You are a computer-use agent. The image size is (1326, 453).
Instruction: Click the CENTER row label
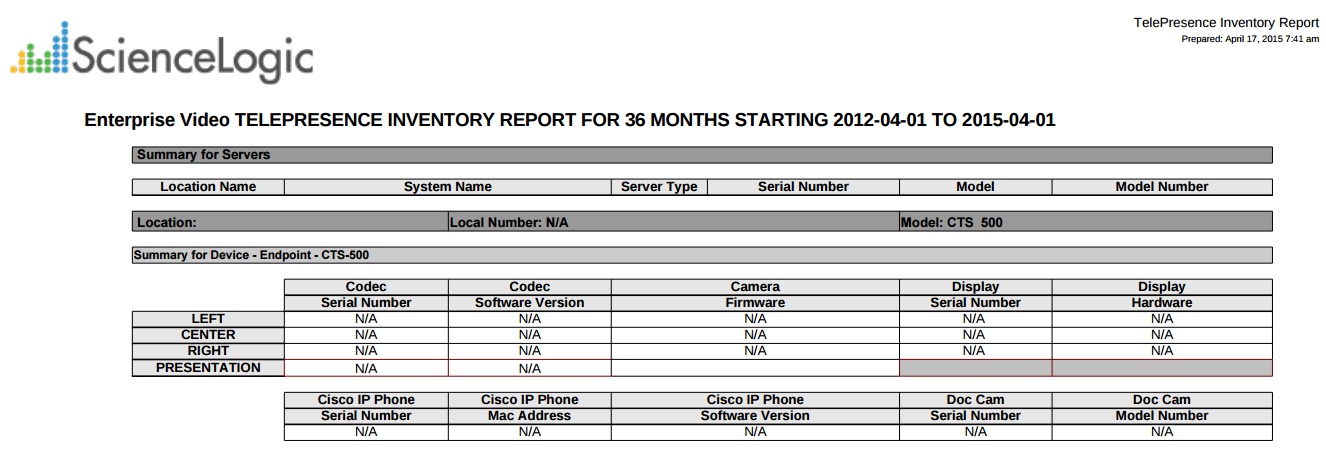[x=208, y=335]
